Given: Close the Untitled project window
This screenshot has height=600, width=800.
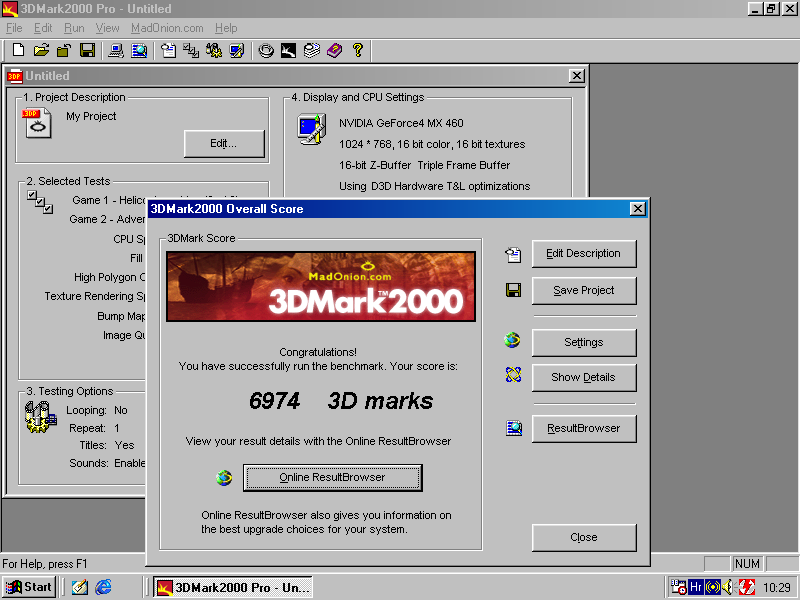Looking at the screenshot, I should [x=577, y=76].
